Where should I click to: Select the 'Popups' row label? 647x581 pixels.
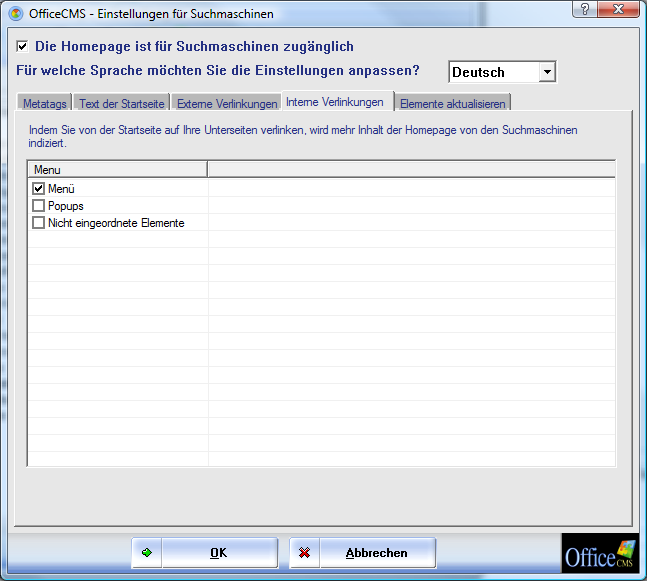(x=66, y=206)
